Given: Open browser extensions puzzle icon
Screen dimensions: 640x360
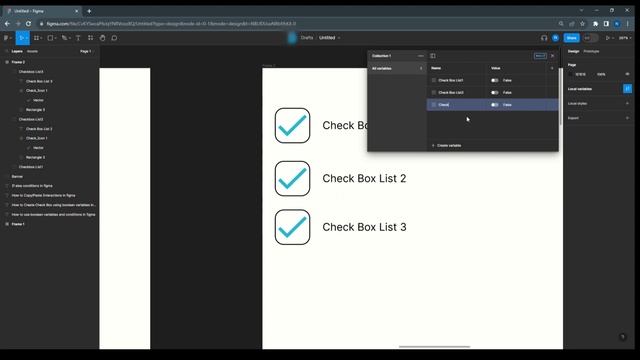Looking at the screenshot, I should [596, 24].
